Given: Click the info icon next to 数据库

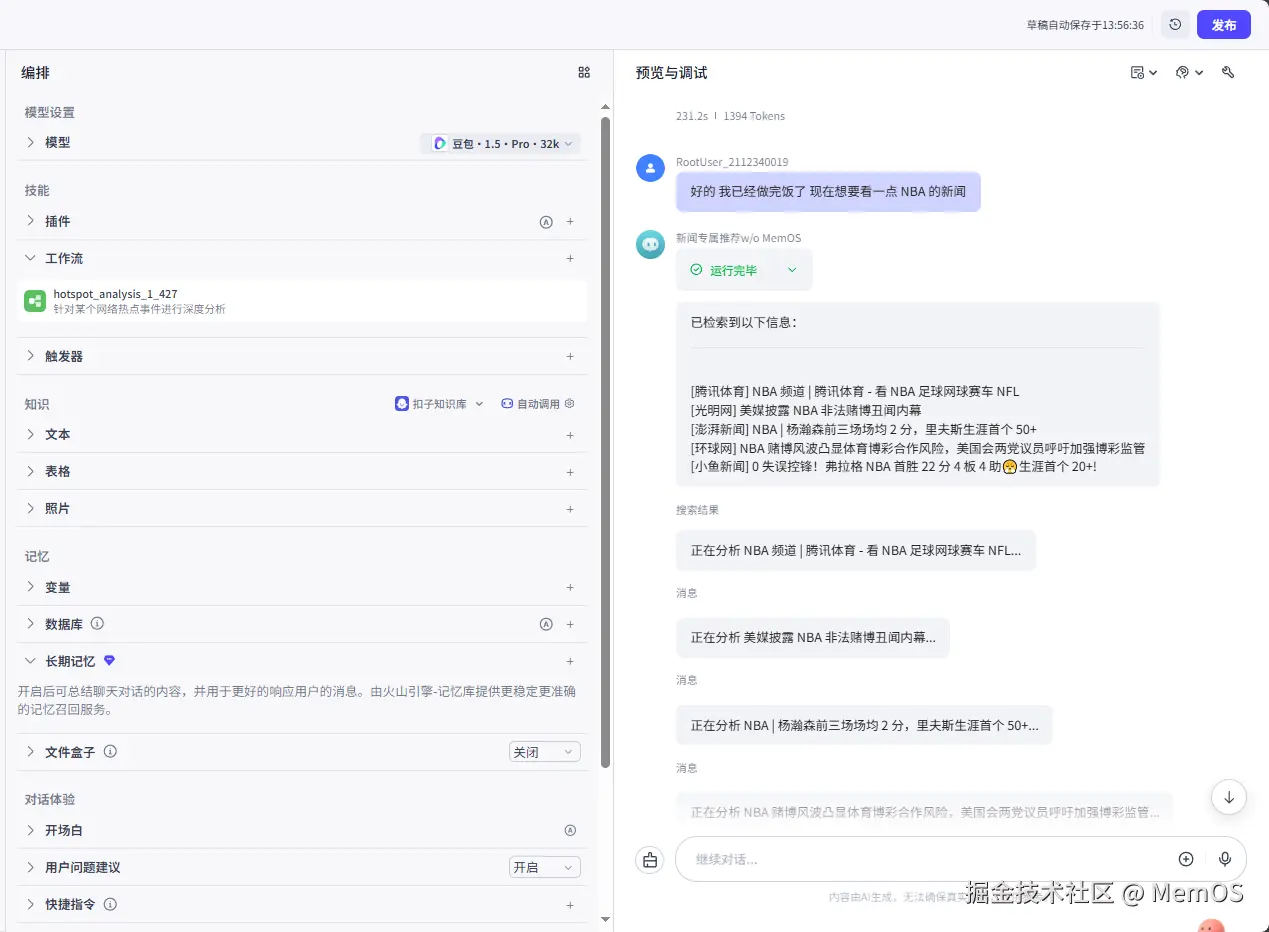Looking at the screenshot, I should (x=97, y=623).
